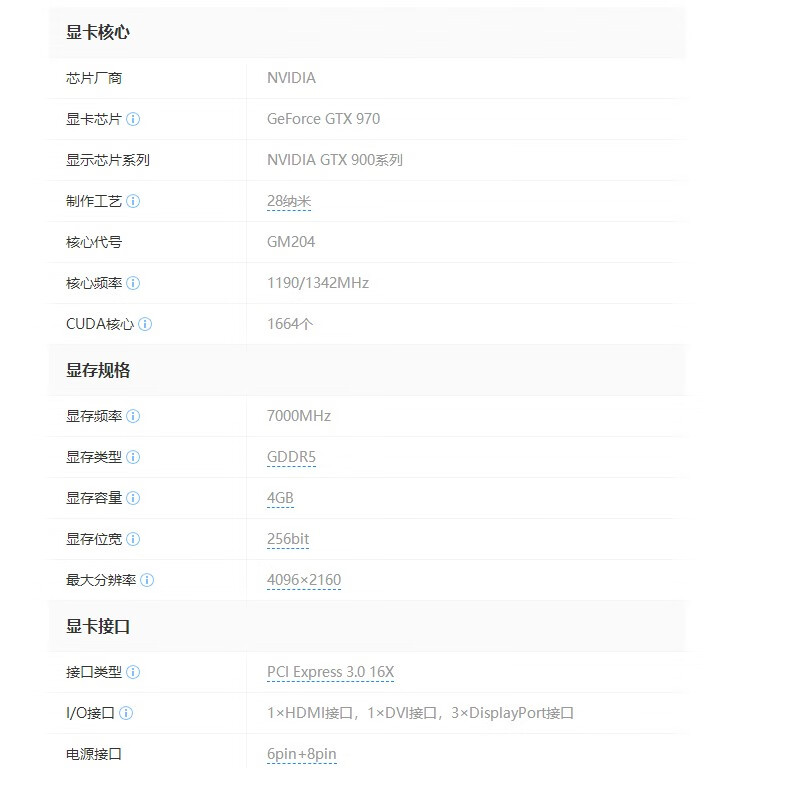Open the 4GB memory capacity link
The height and width of the screenshot is (800, 800).
tap(280, 498)
